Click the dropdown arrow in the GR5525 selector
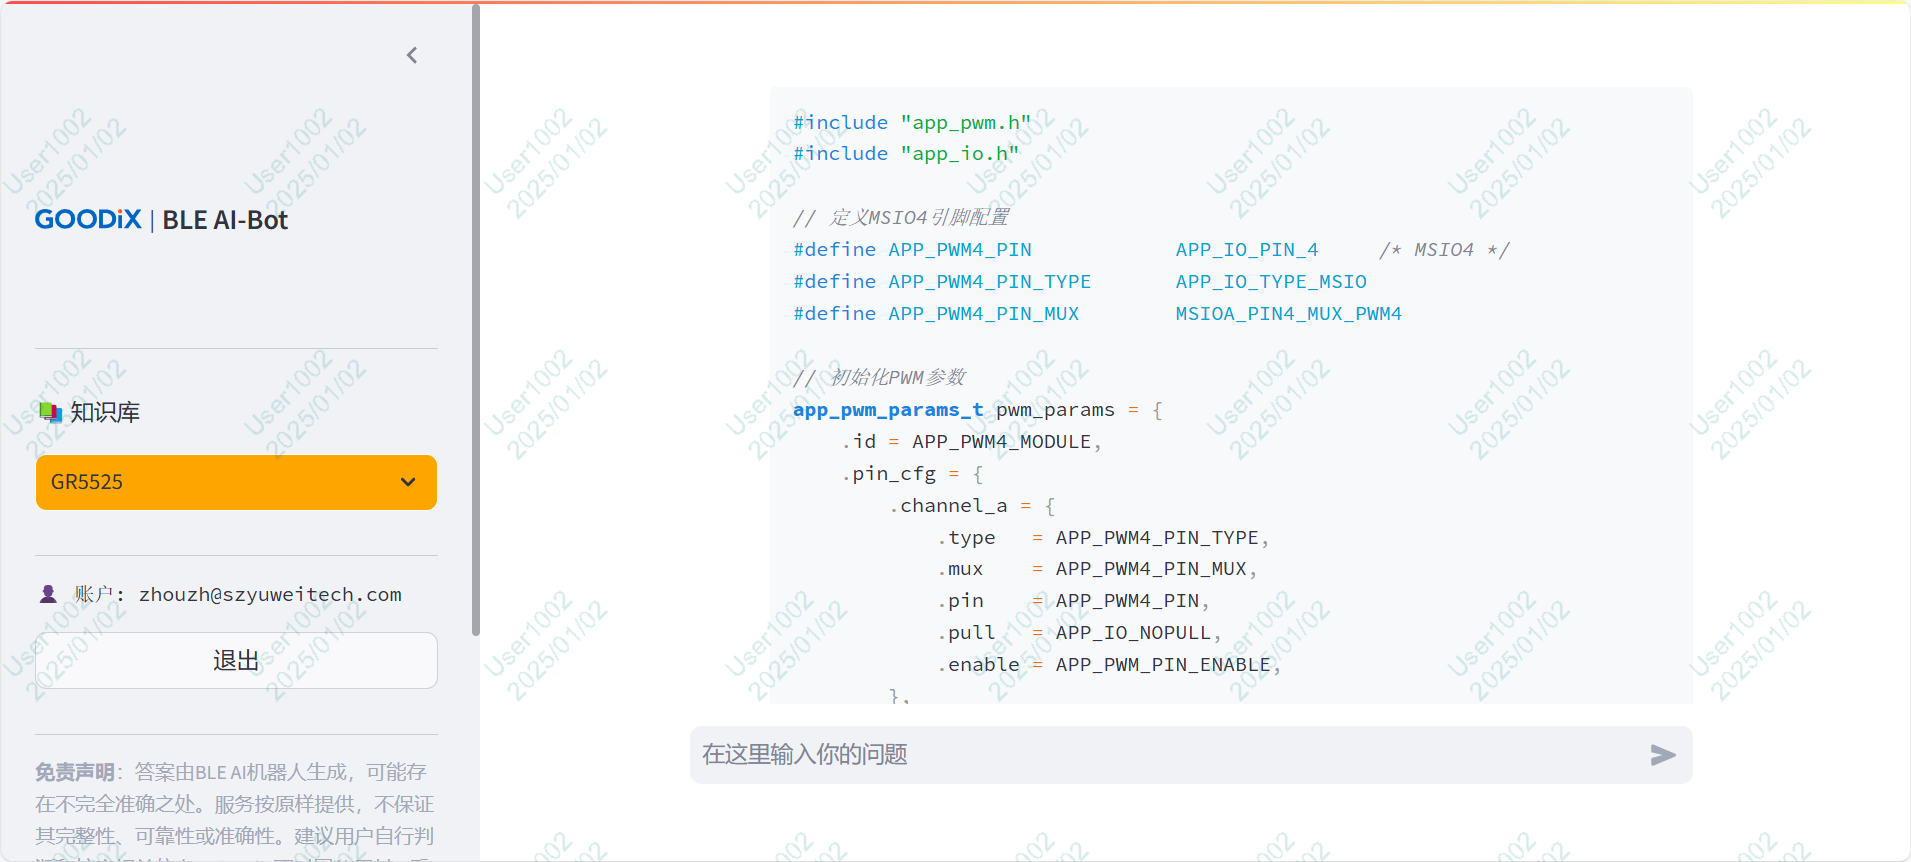Screen dimensions: 1911x862 coord(408,482)
